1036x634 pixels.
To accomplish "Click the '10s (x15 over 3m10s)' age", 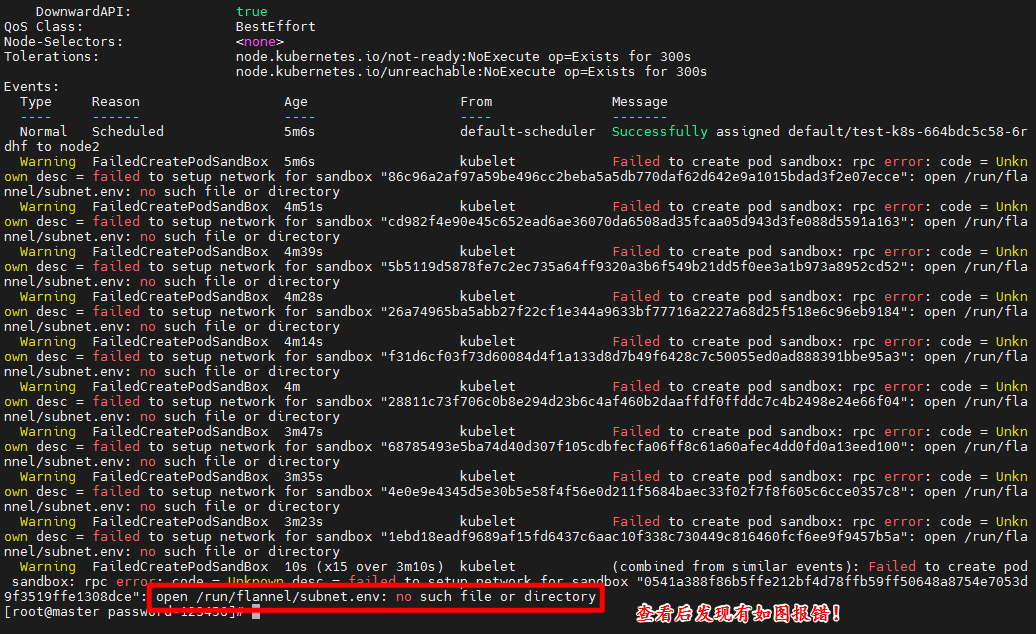I will (363, 567).
